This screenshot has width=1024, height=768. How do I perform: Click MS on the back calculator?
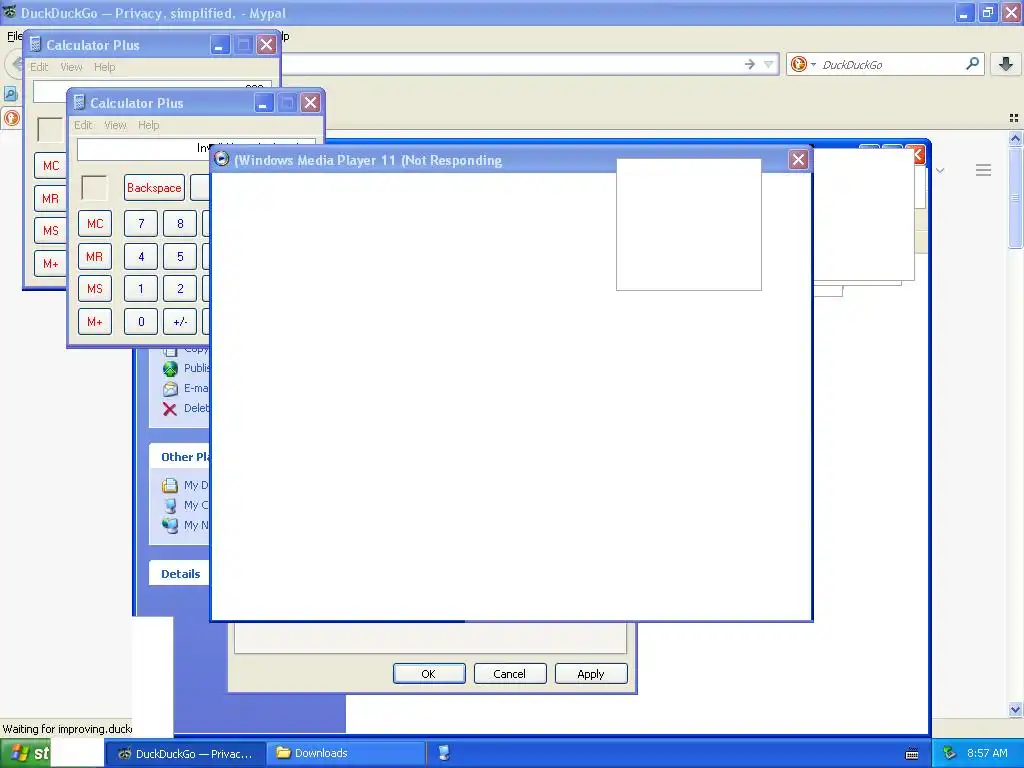click(51, 231)
